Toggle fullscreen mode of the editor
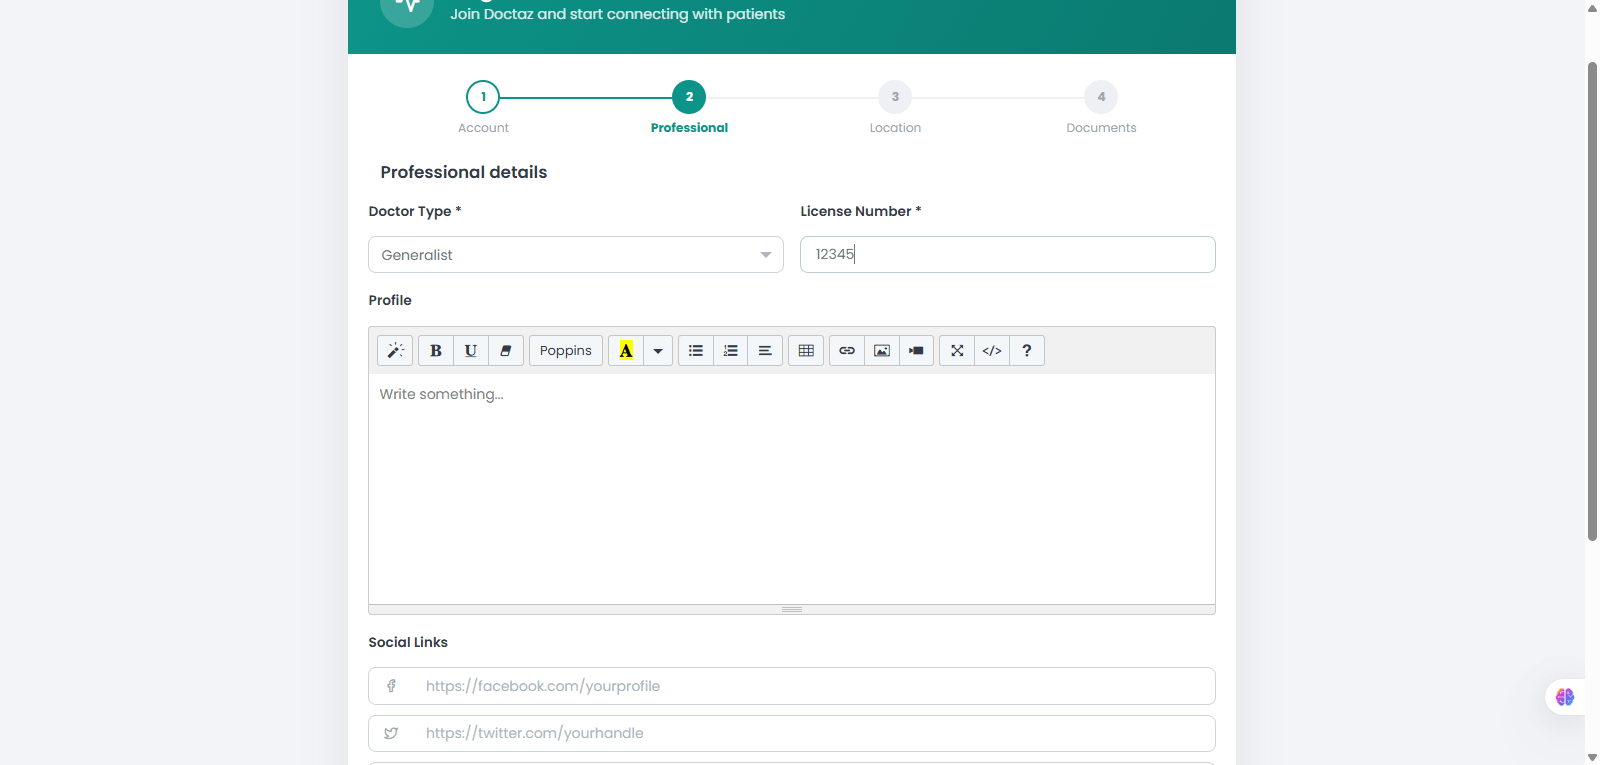The width and height of the screenshot is (1600, 765). 957,351
